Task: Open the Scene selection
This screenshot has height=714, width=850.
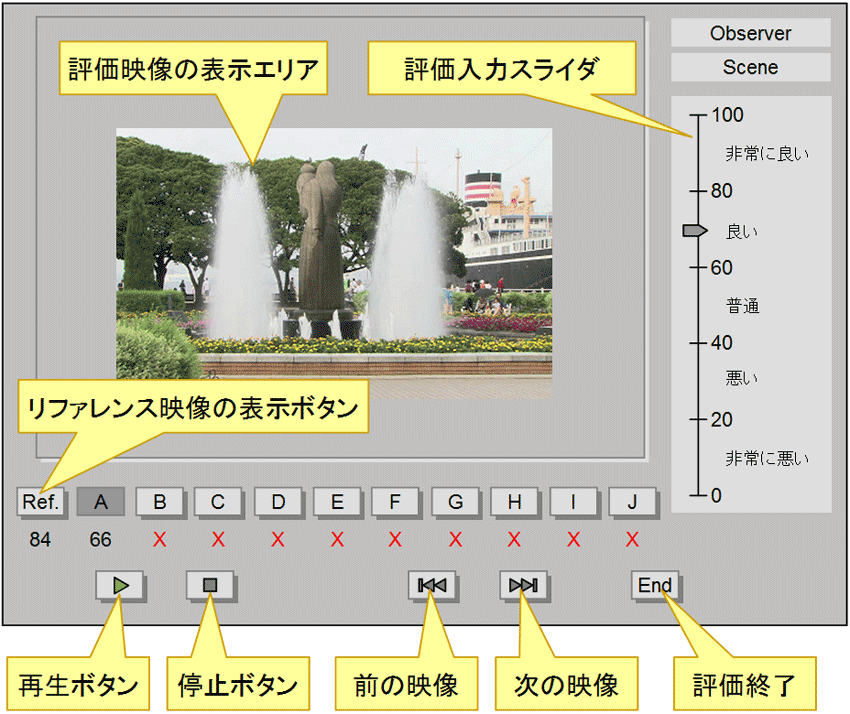Action: pyautogui.click(x=750, y=67)
